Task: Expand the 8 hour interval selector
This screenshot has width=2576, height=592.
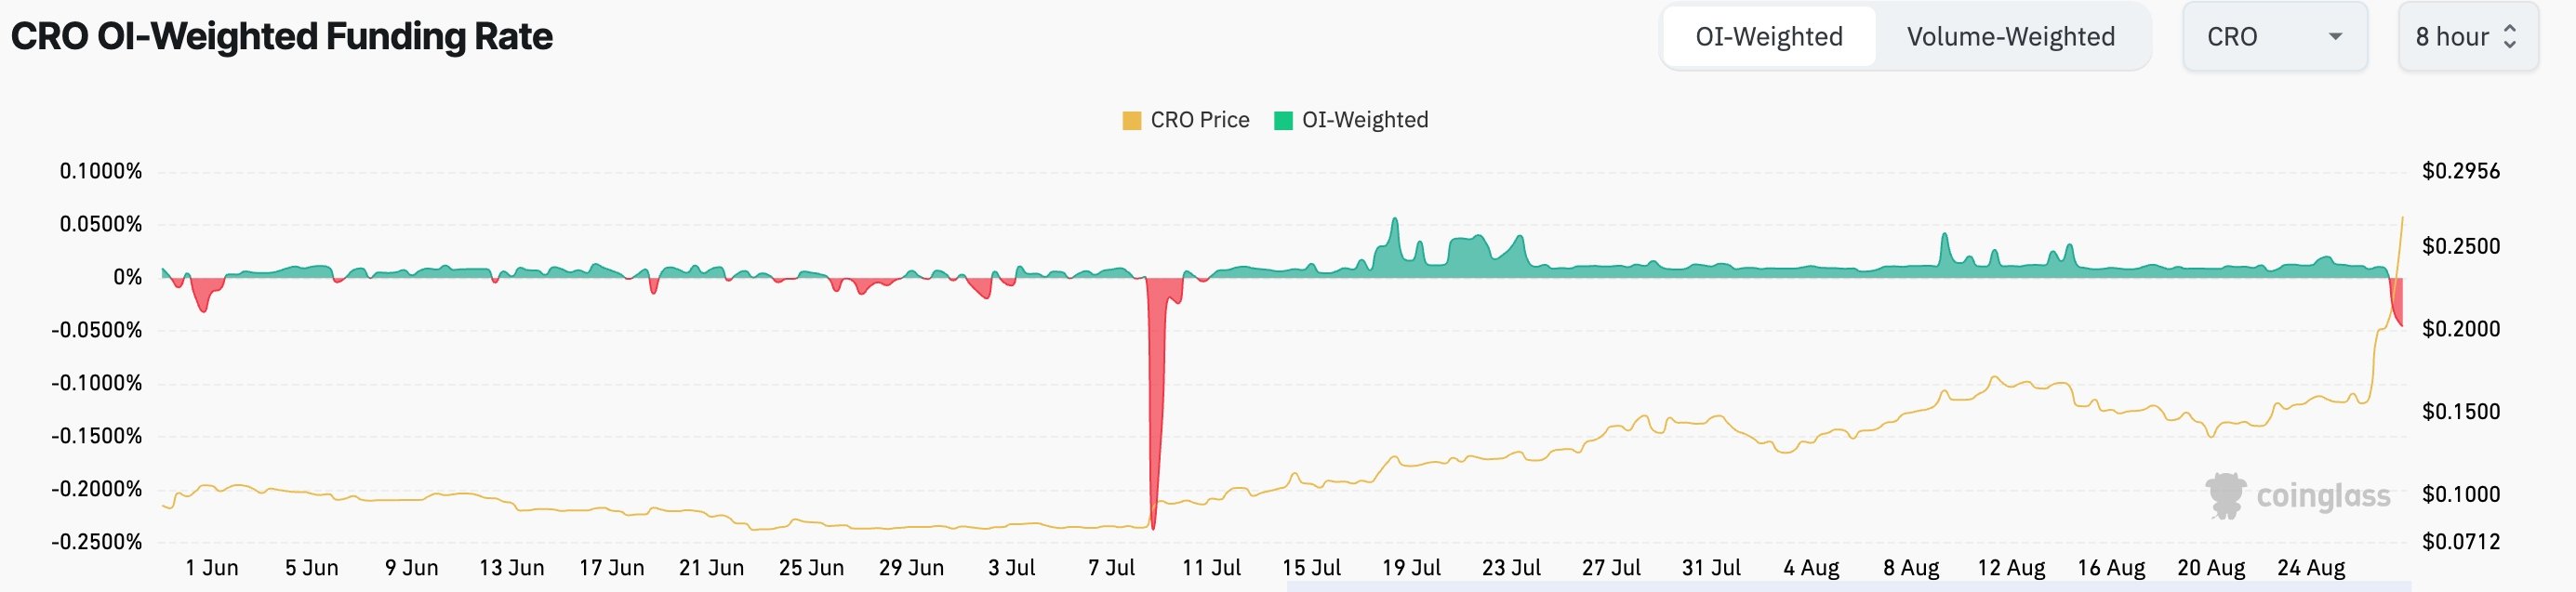Action: pos(2467,36)
